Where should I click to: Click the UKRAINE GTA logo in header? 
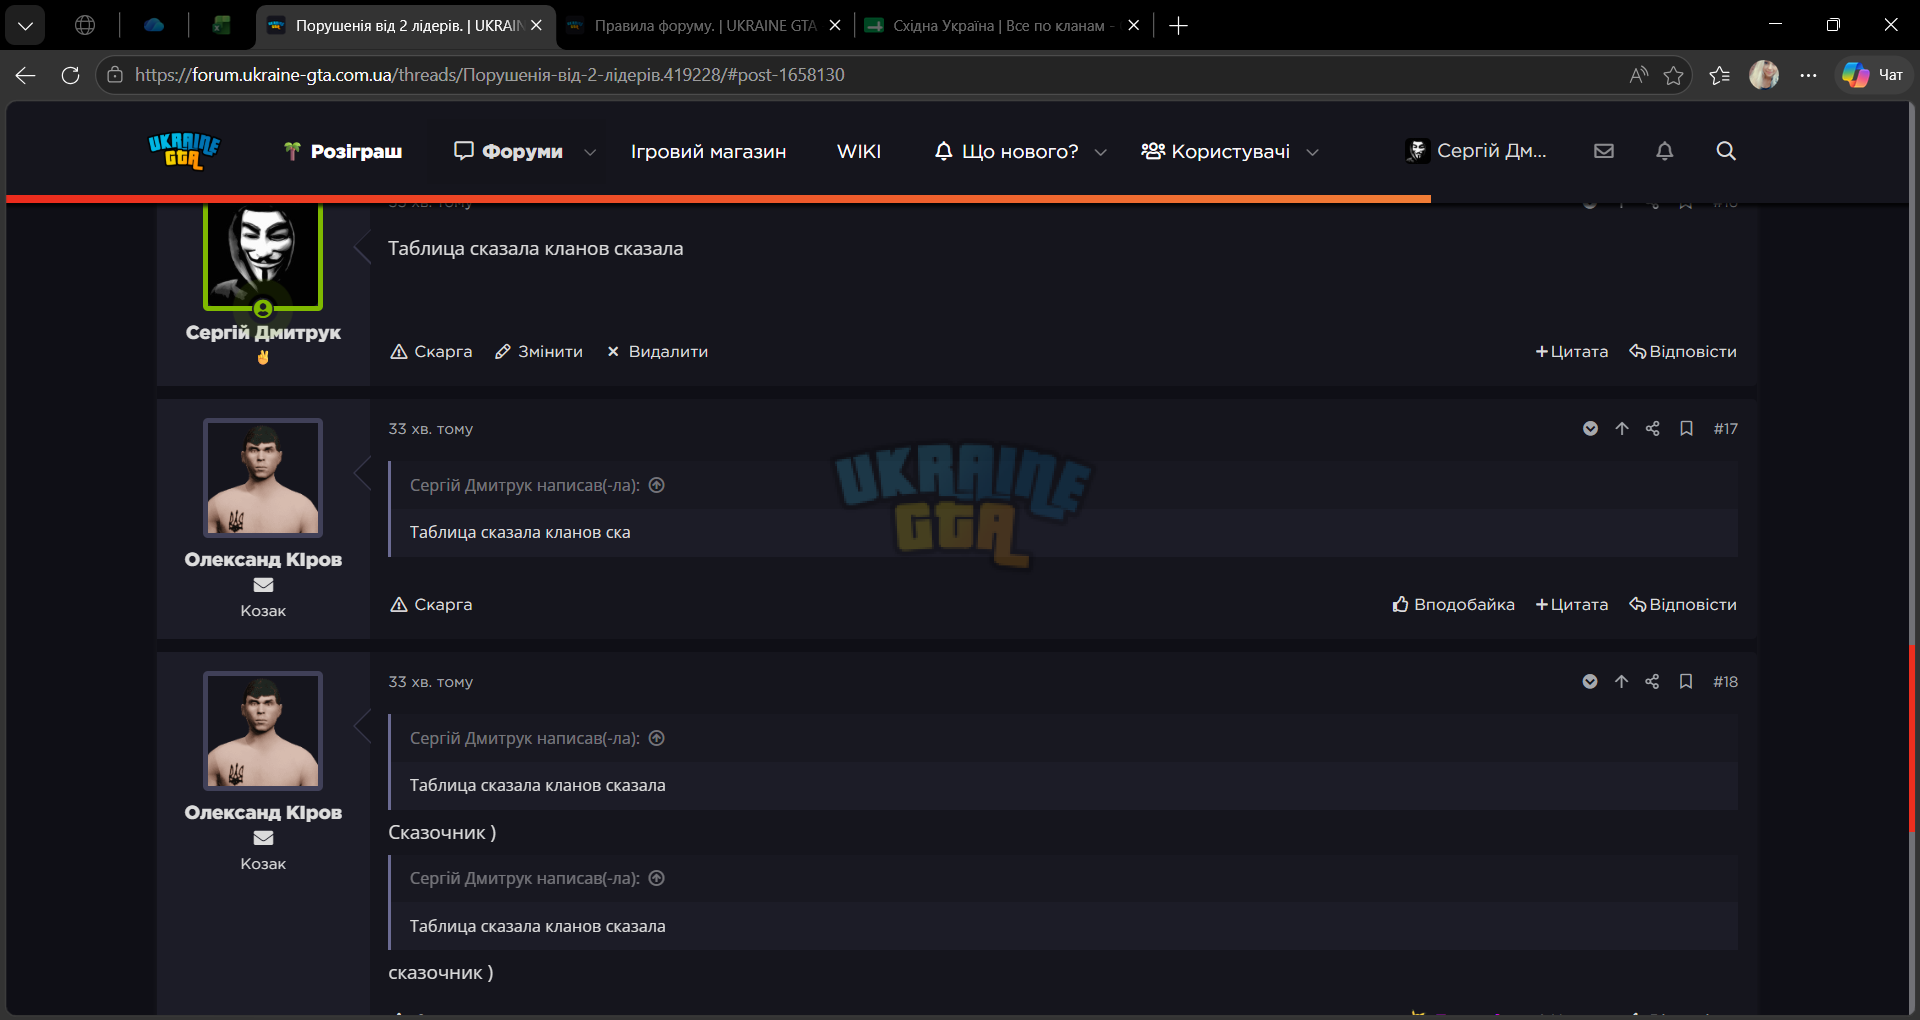point(184,151)
